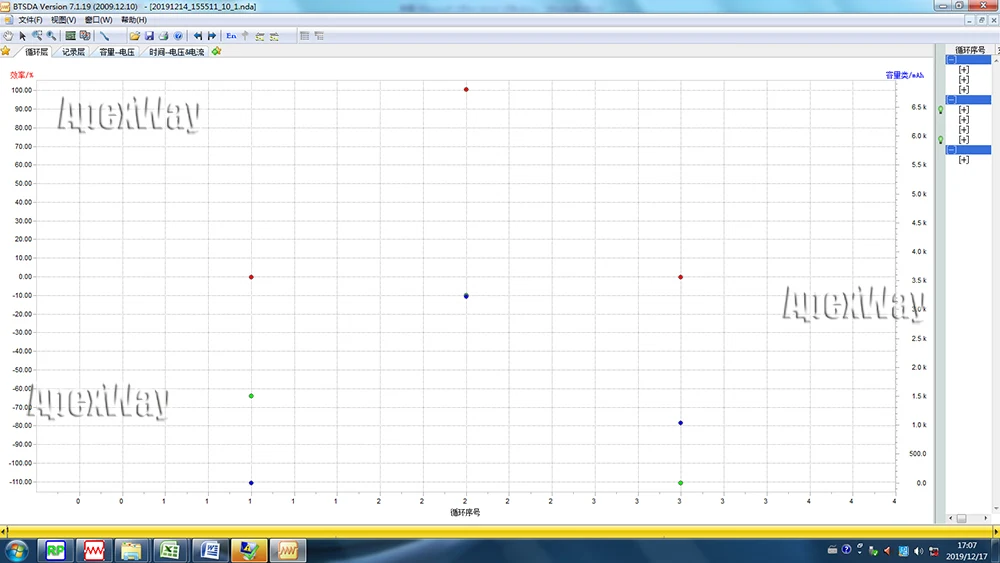Click the blue help question icon
The width and height of the screenshot is (1000, 563).
pyautogui.click(x=178, y=36)
